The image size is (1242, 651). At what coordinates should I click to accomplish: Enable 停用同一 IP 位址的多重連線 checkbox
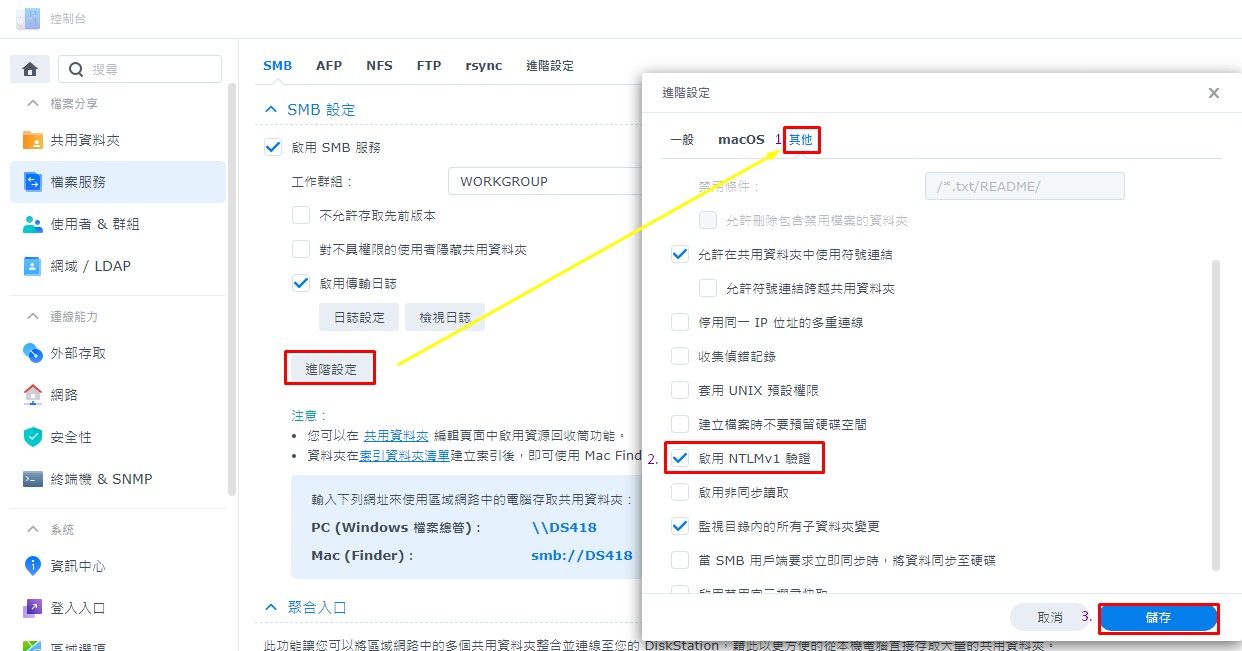point(680,323)
